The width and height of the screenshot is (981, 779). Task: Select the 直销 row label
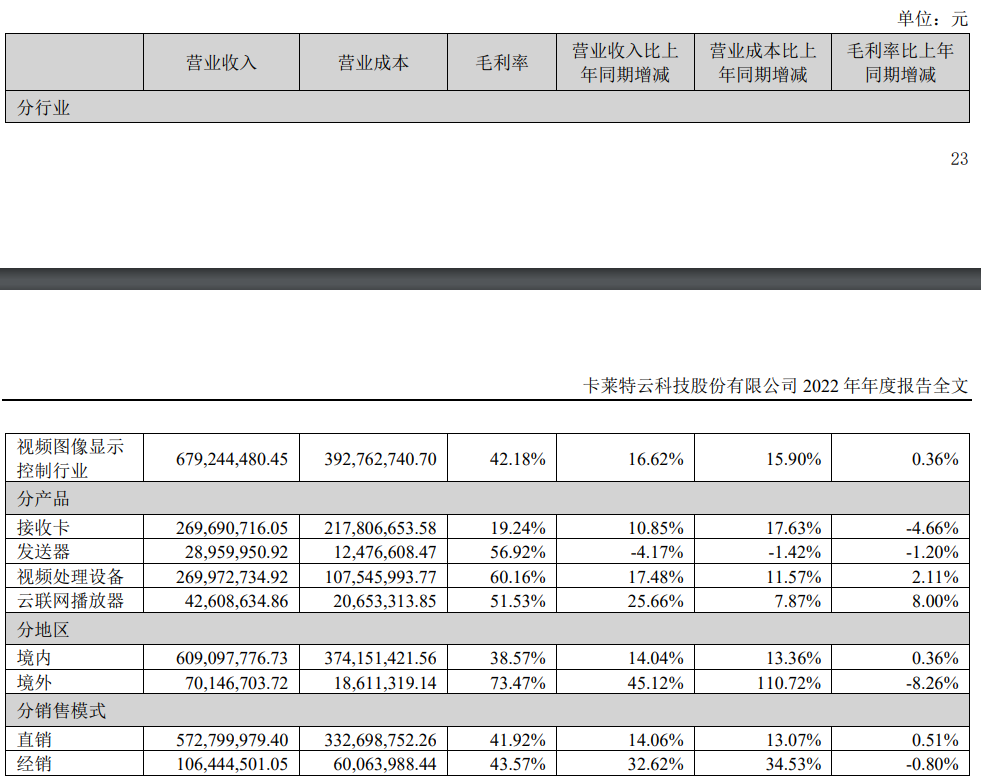34,740
